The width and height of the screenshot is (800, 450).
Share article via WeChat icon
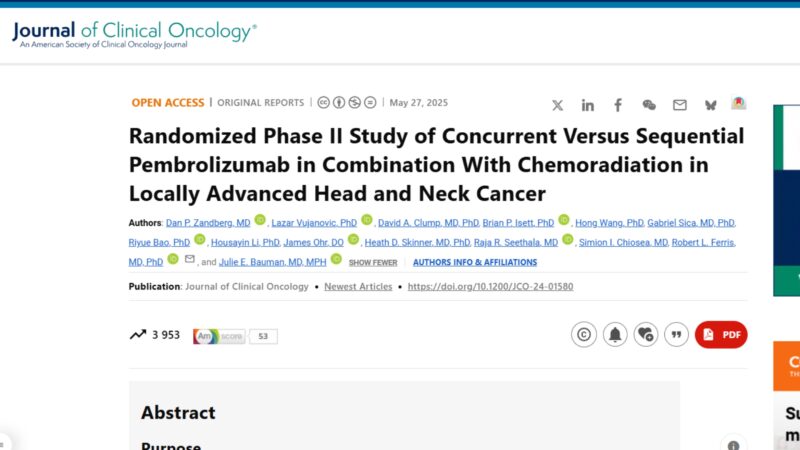coord(649,105)
